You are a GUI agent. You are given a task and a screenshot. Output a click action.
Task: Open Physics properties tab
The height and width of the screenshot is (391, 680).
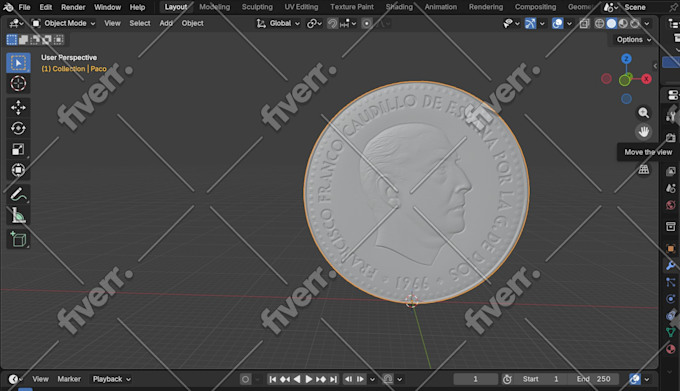(670, 299)
